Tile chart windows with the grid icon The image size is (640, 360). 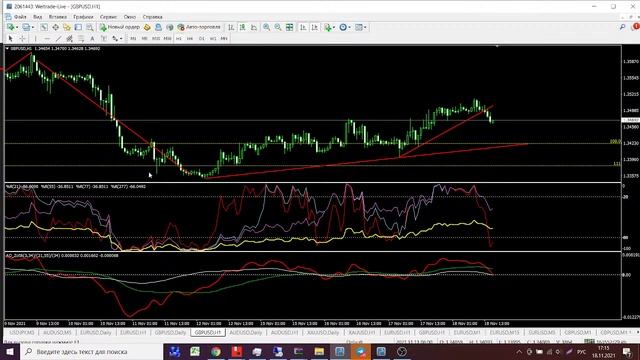(x=289, y=27)
